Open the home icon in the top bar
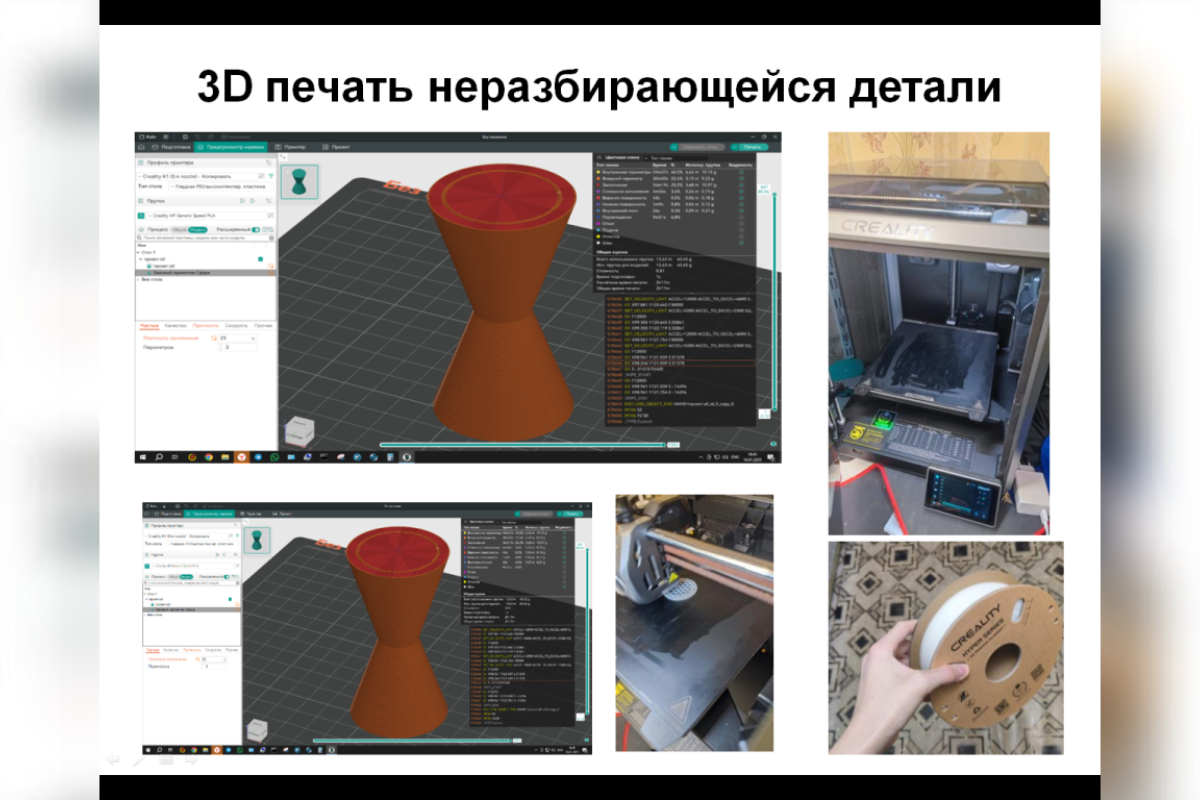1200x800 pixels. coord(140,147)
